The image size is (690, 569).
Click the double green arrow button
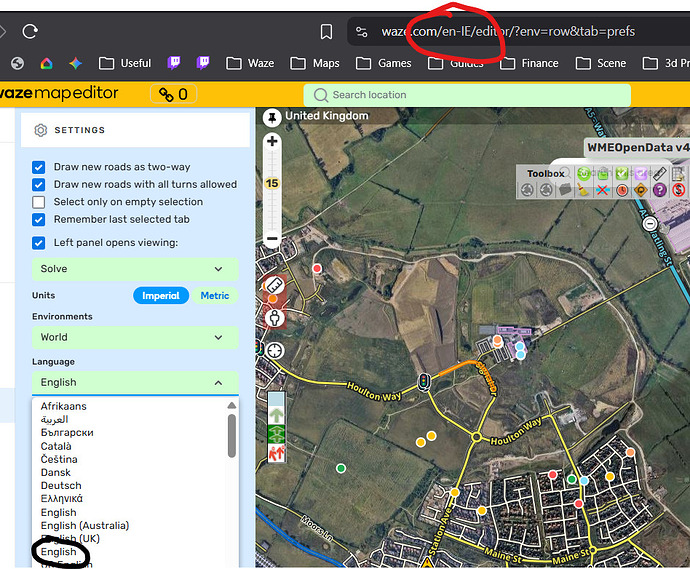click(x=276, y=434)
